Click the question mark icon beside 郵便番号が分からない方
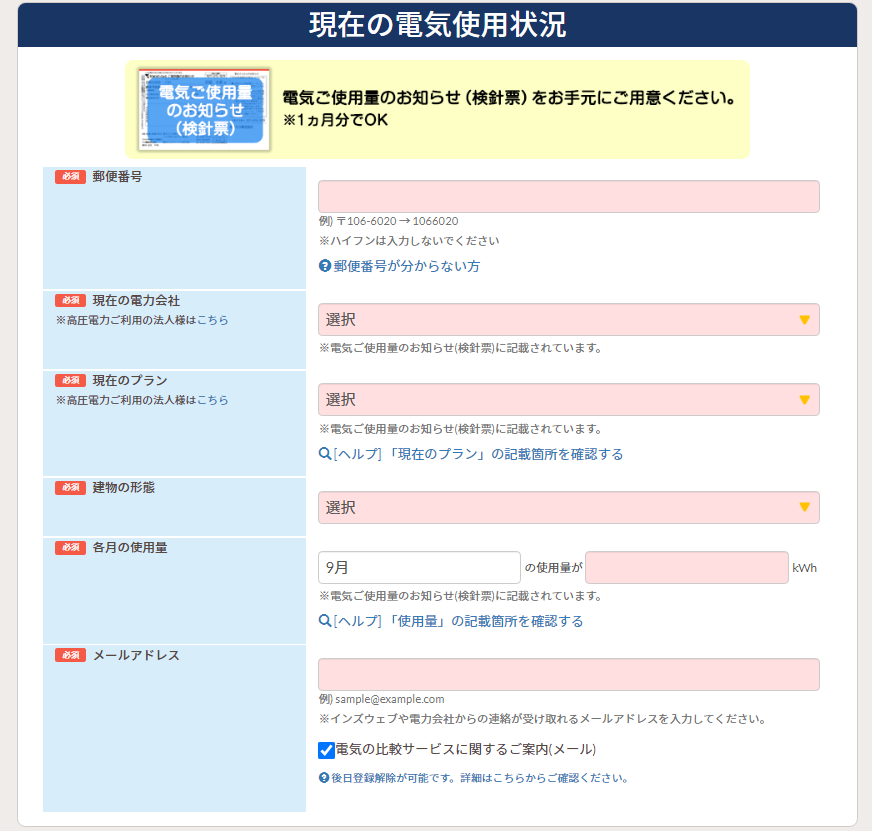The height and width of the screenshot is (831, 872). click(x=325, y=266)
